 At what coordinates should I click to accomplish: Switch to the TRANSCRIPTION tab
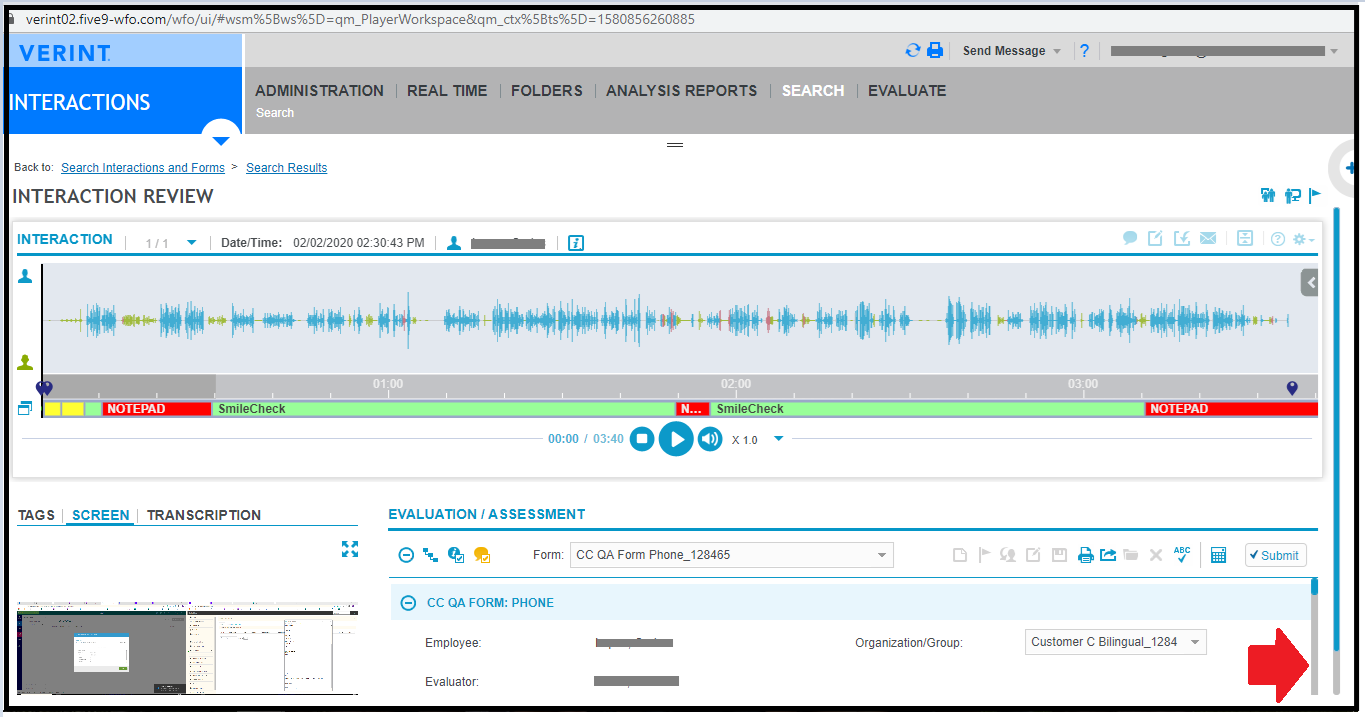(x=204, y=515)
